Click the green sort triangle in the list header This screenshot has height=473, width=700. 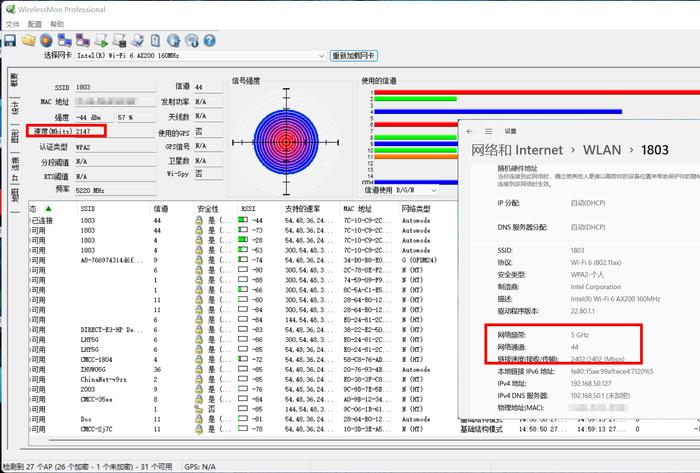(48, 208)
